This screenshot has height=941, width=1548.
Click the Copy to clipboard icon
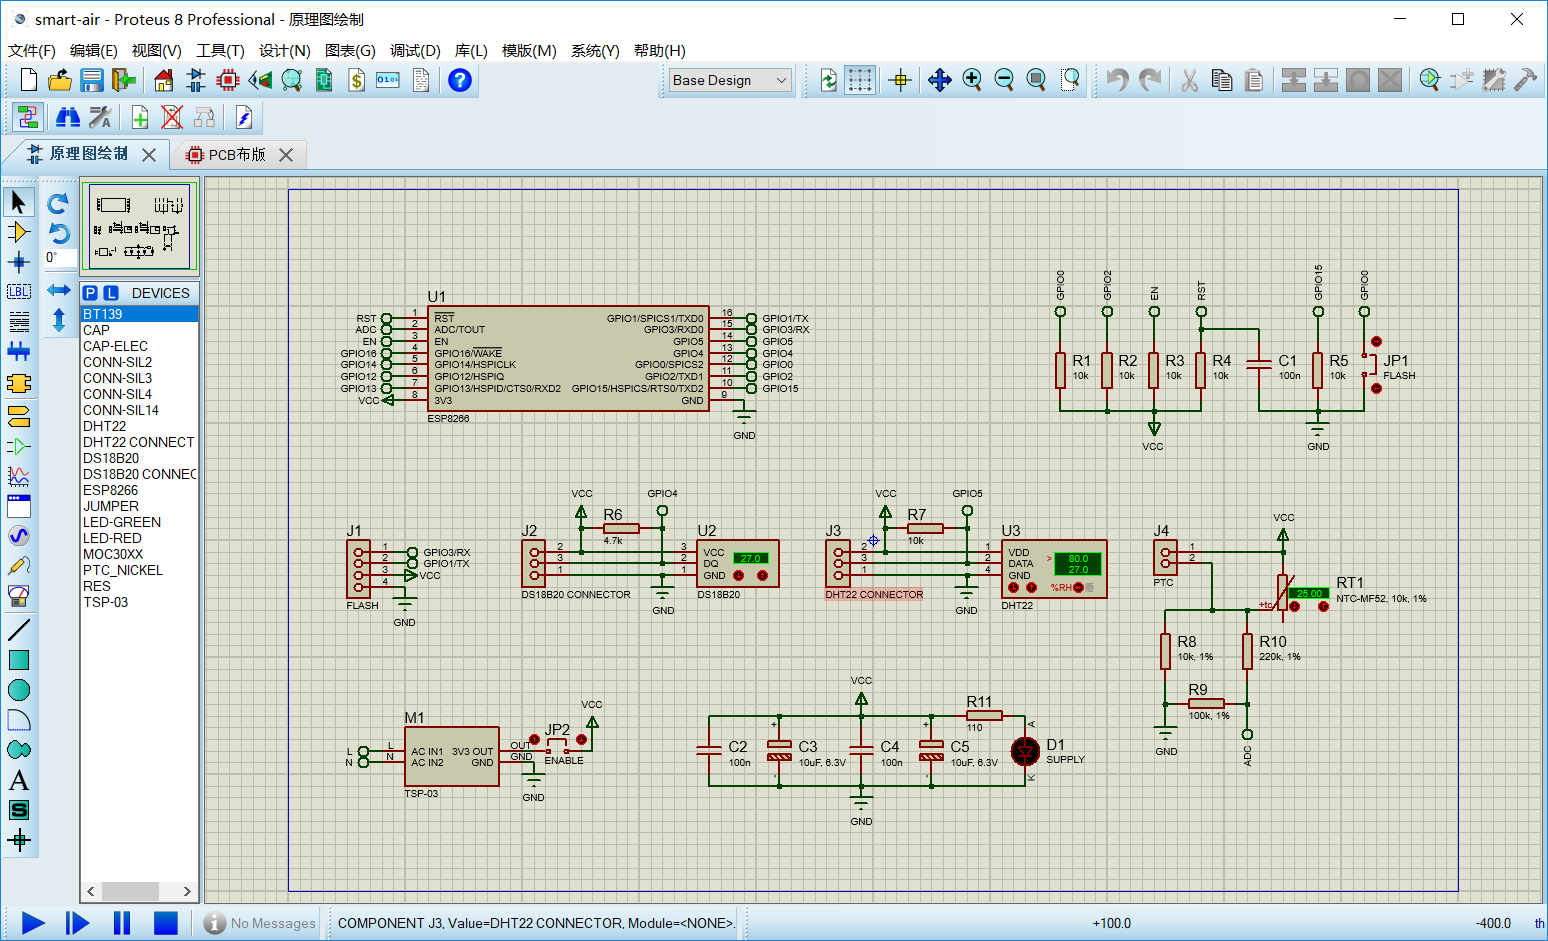tap(1222, 80)
